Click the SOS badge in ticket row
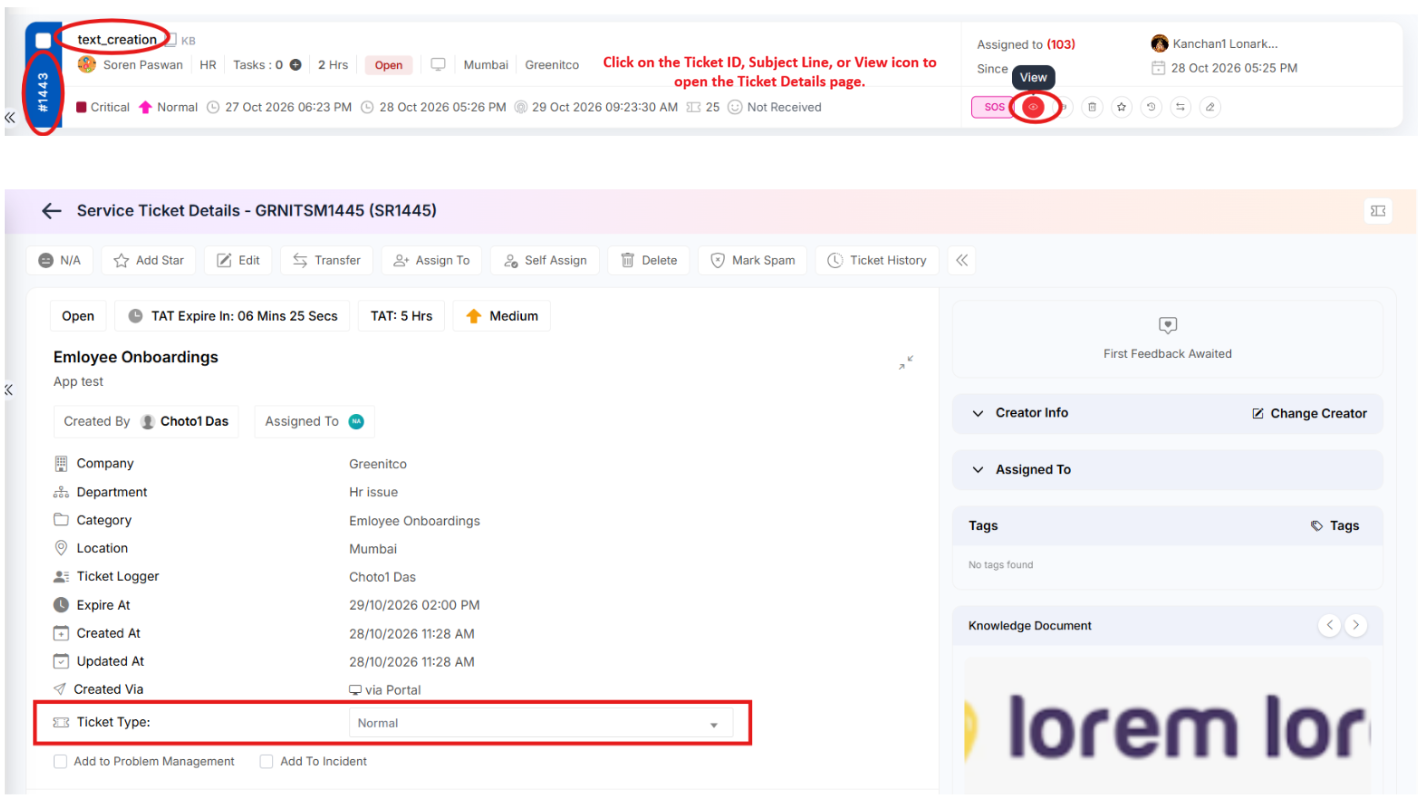This screenshot has width=1427, height=800. click(994, 107)
